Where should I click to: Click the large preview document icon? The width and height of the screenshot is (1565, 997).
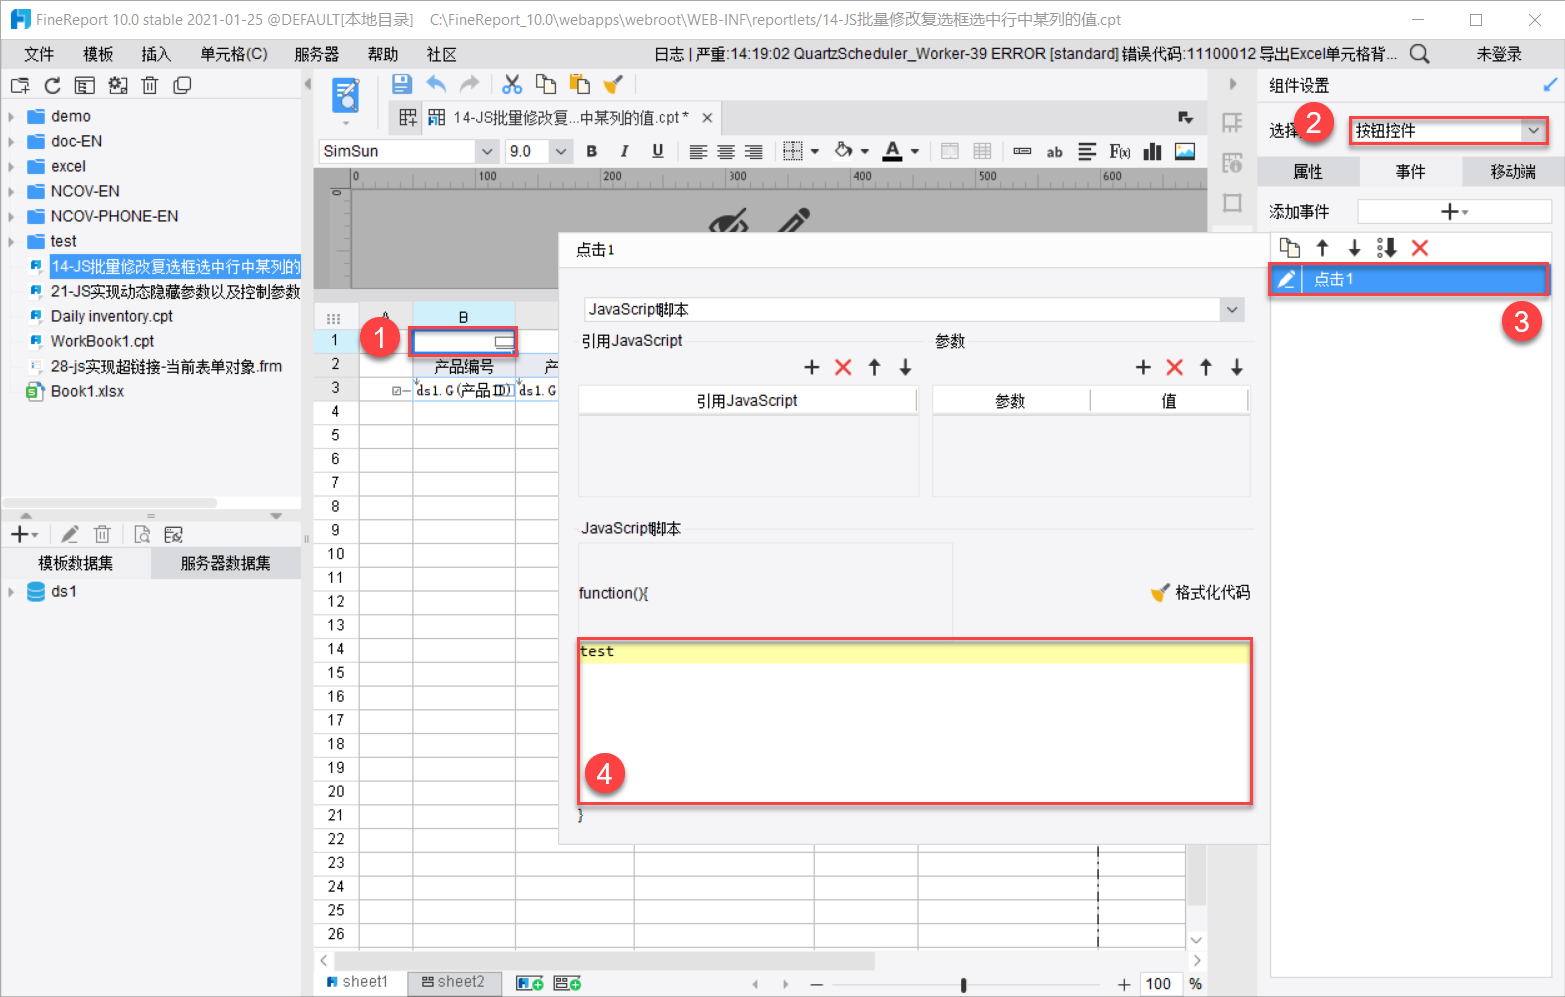(346, 96)
